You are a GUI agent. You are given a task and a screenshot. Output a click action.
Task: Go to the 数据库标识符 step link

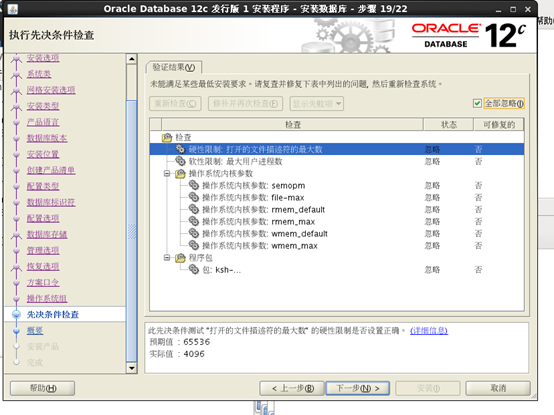coord(51,202)
